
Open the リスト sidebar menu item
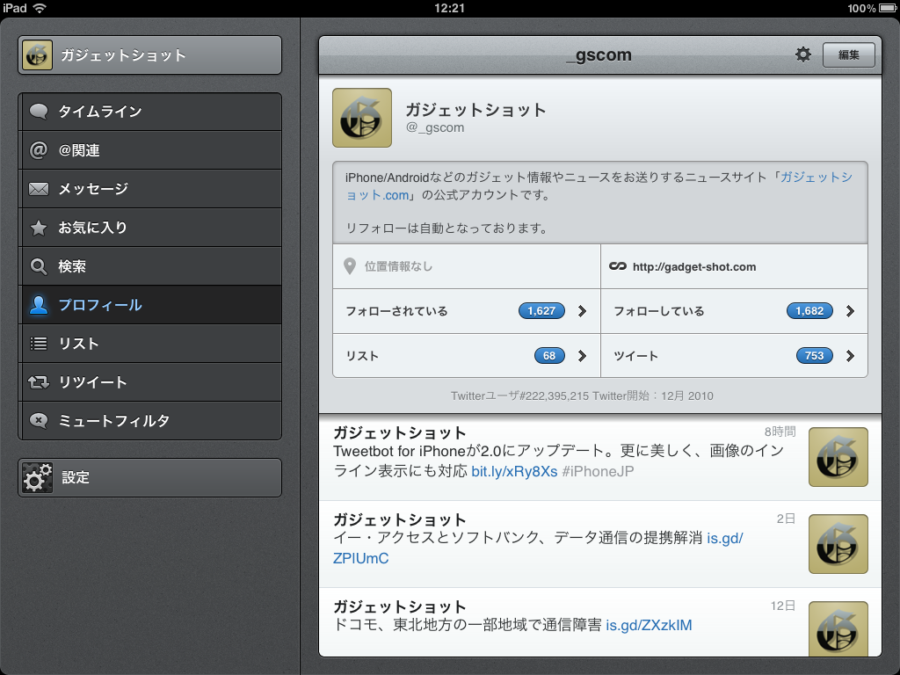click(x=150, y=343)
